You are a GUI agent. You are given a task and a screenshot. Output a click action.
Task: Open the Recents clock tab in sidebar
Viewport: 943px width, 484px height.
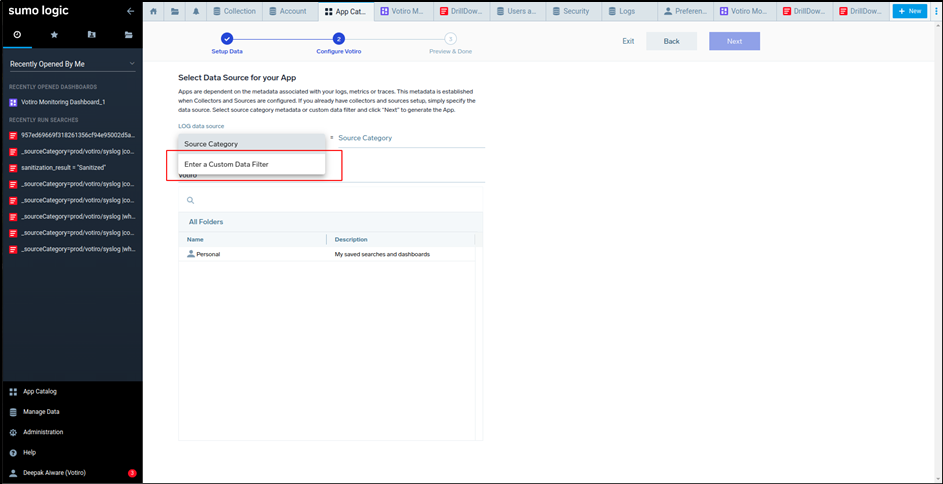pos(17,35)
